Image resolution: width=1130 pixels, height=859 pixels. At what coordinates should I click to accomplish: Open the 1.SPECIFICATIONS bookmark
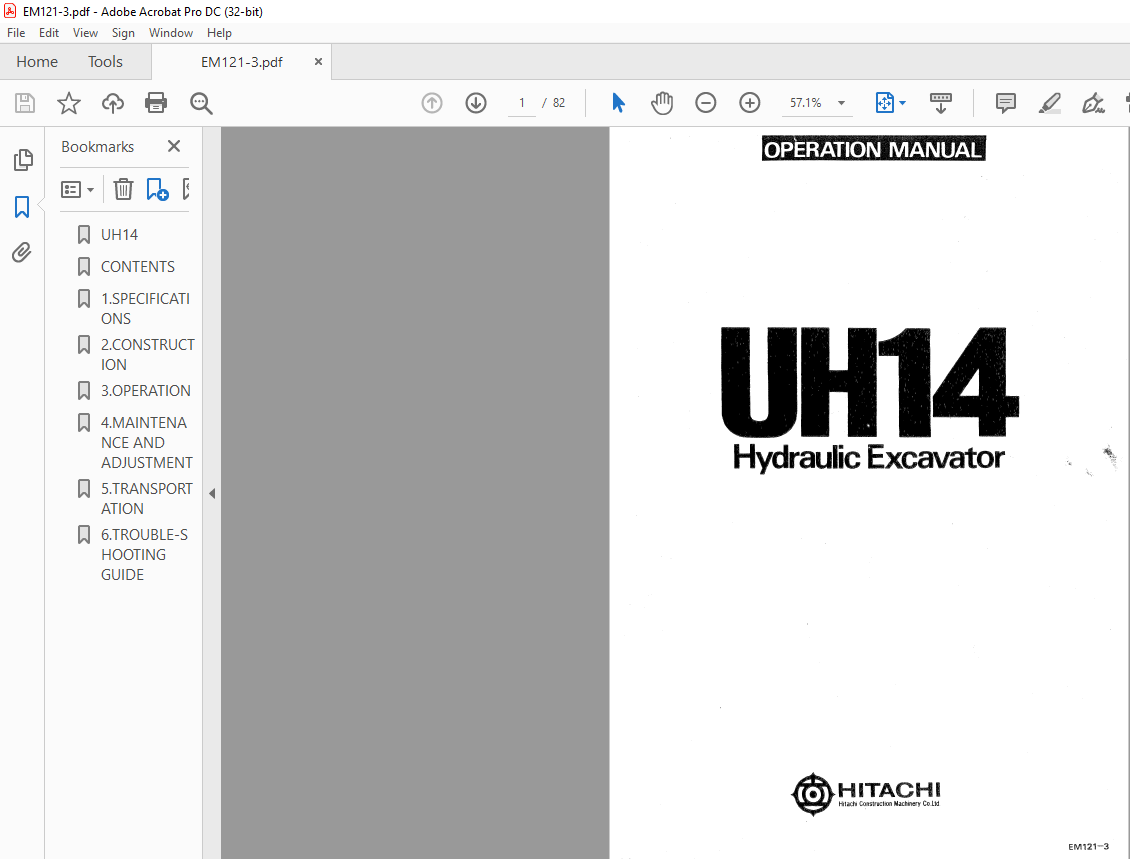tap(145, 308)
